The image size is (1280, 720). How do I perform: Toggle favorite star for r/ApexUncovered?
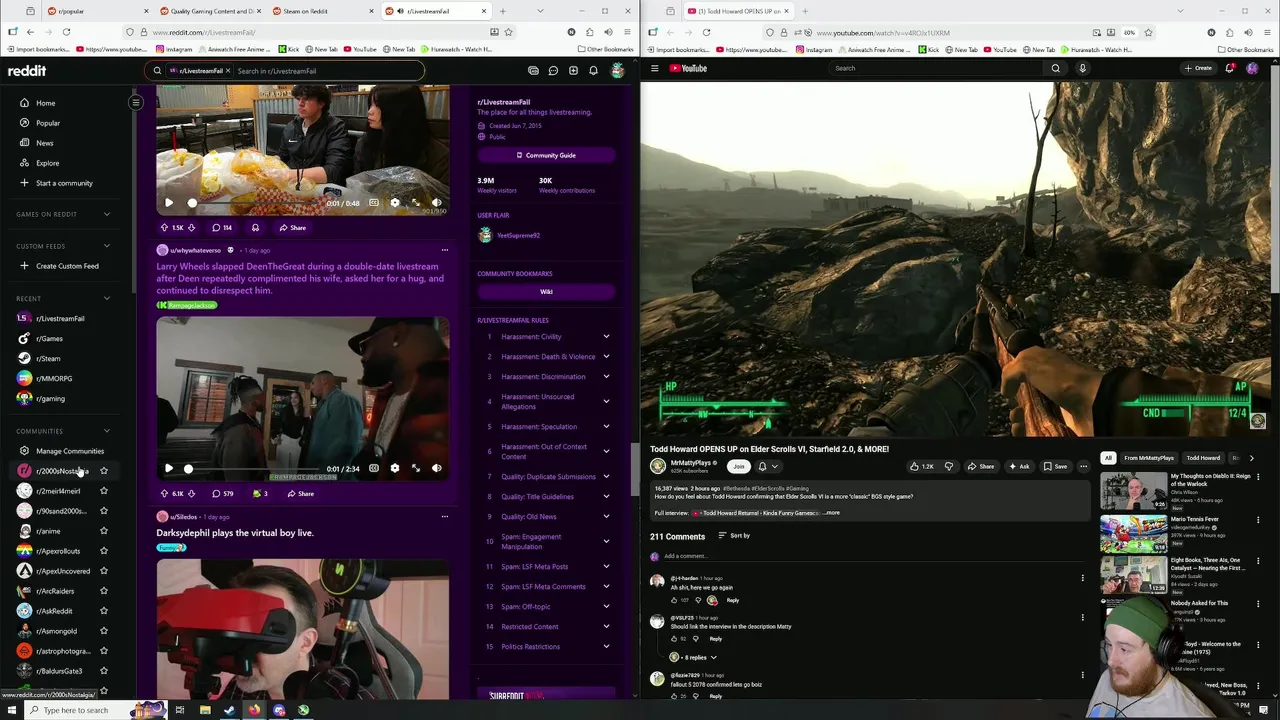[104, 571]
